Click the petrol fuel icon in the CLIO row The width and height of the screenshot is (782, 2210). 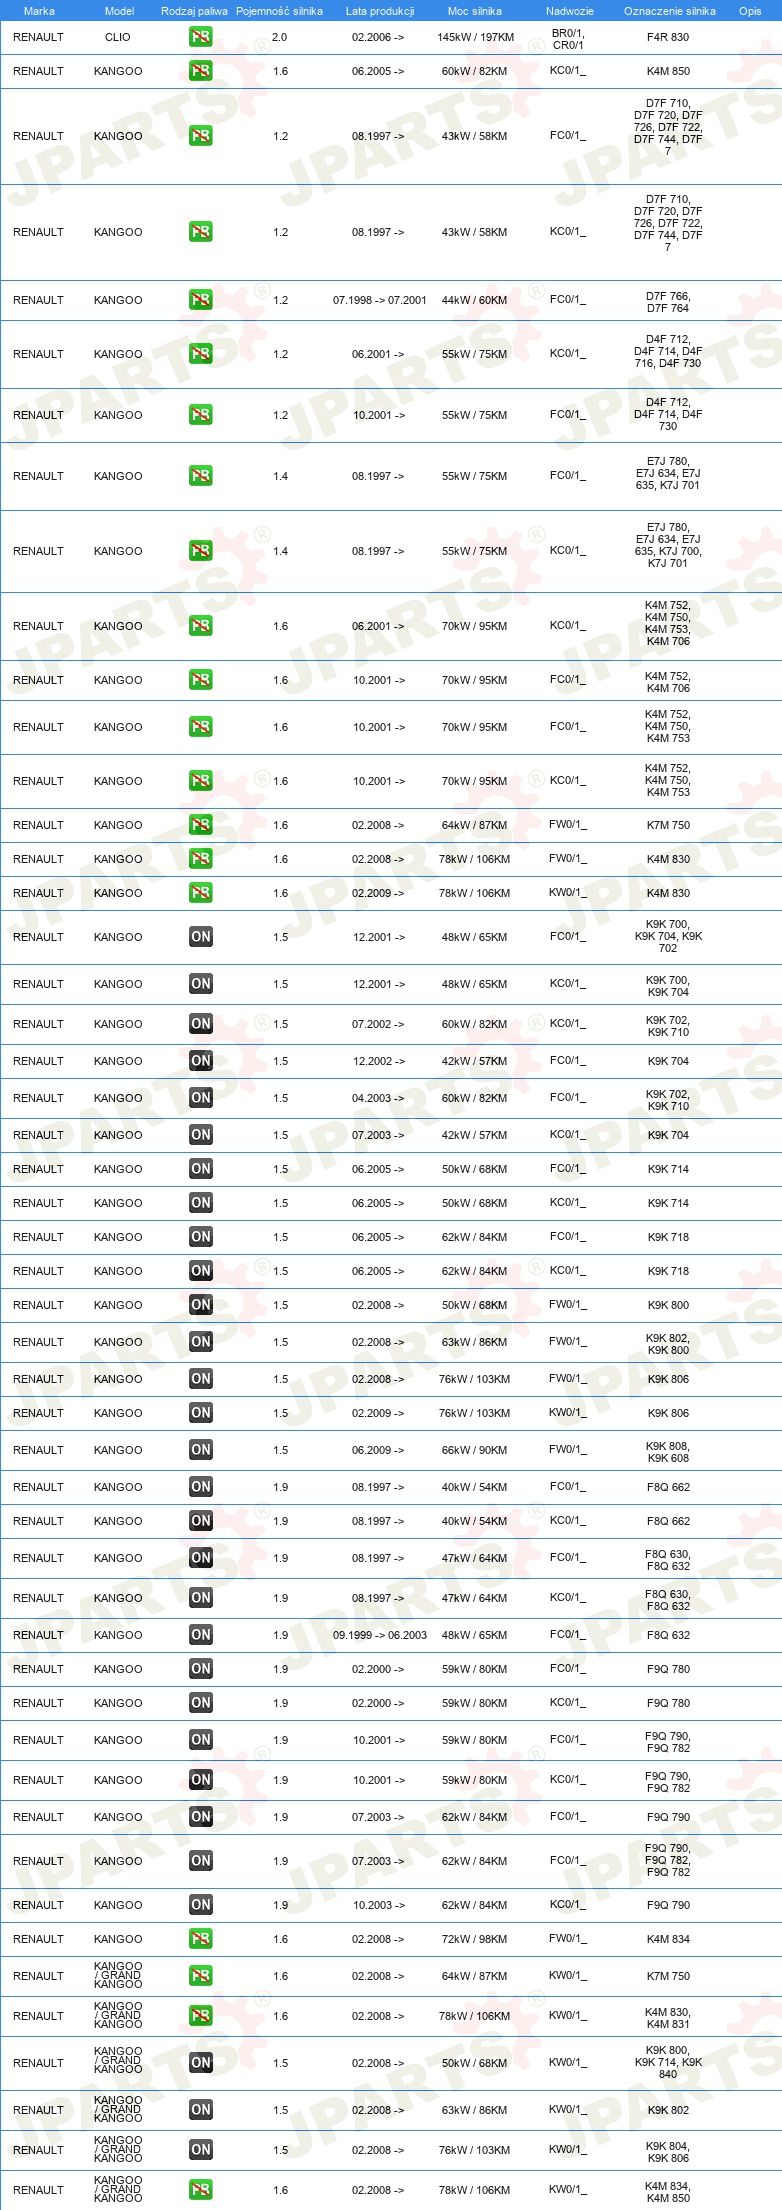(x=200, y=37)
